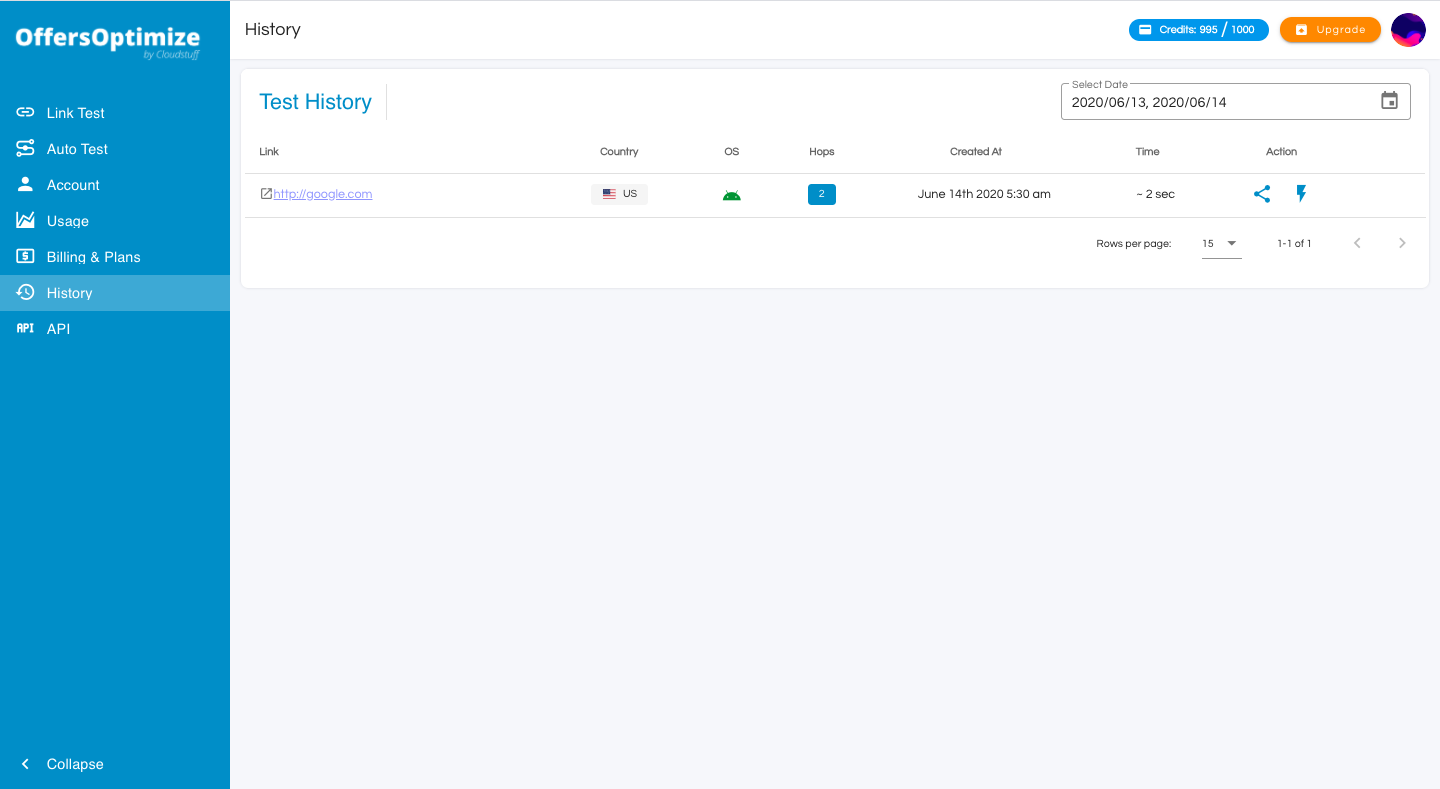Open the Link Test menu item
Image resolution: width=1440 pixels, height=789 pixels.
tap(115, 112)
